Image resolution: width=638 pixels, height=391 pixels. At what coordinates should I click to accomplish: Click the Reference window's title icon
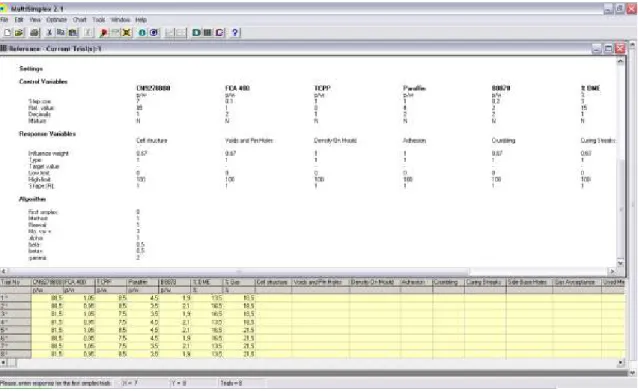click(x=4, y=48)
